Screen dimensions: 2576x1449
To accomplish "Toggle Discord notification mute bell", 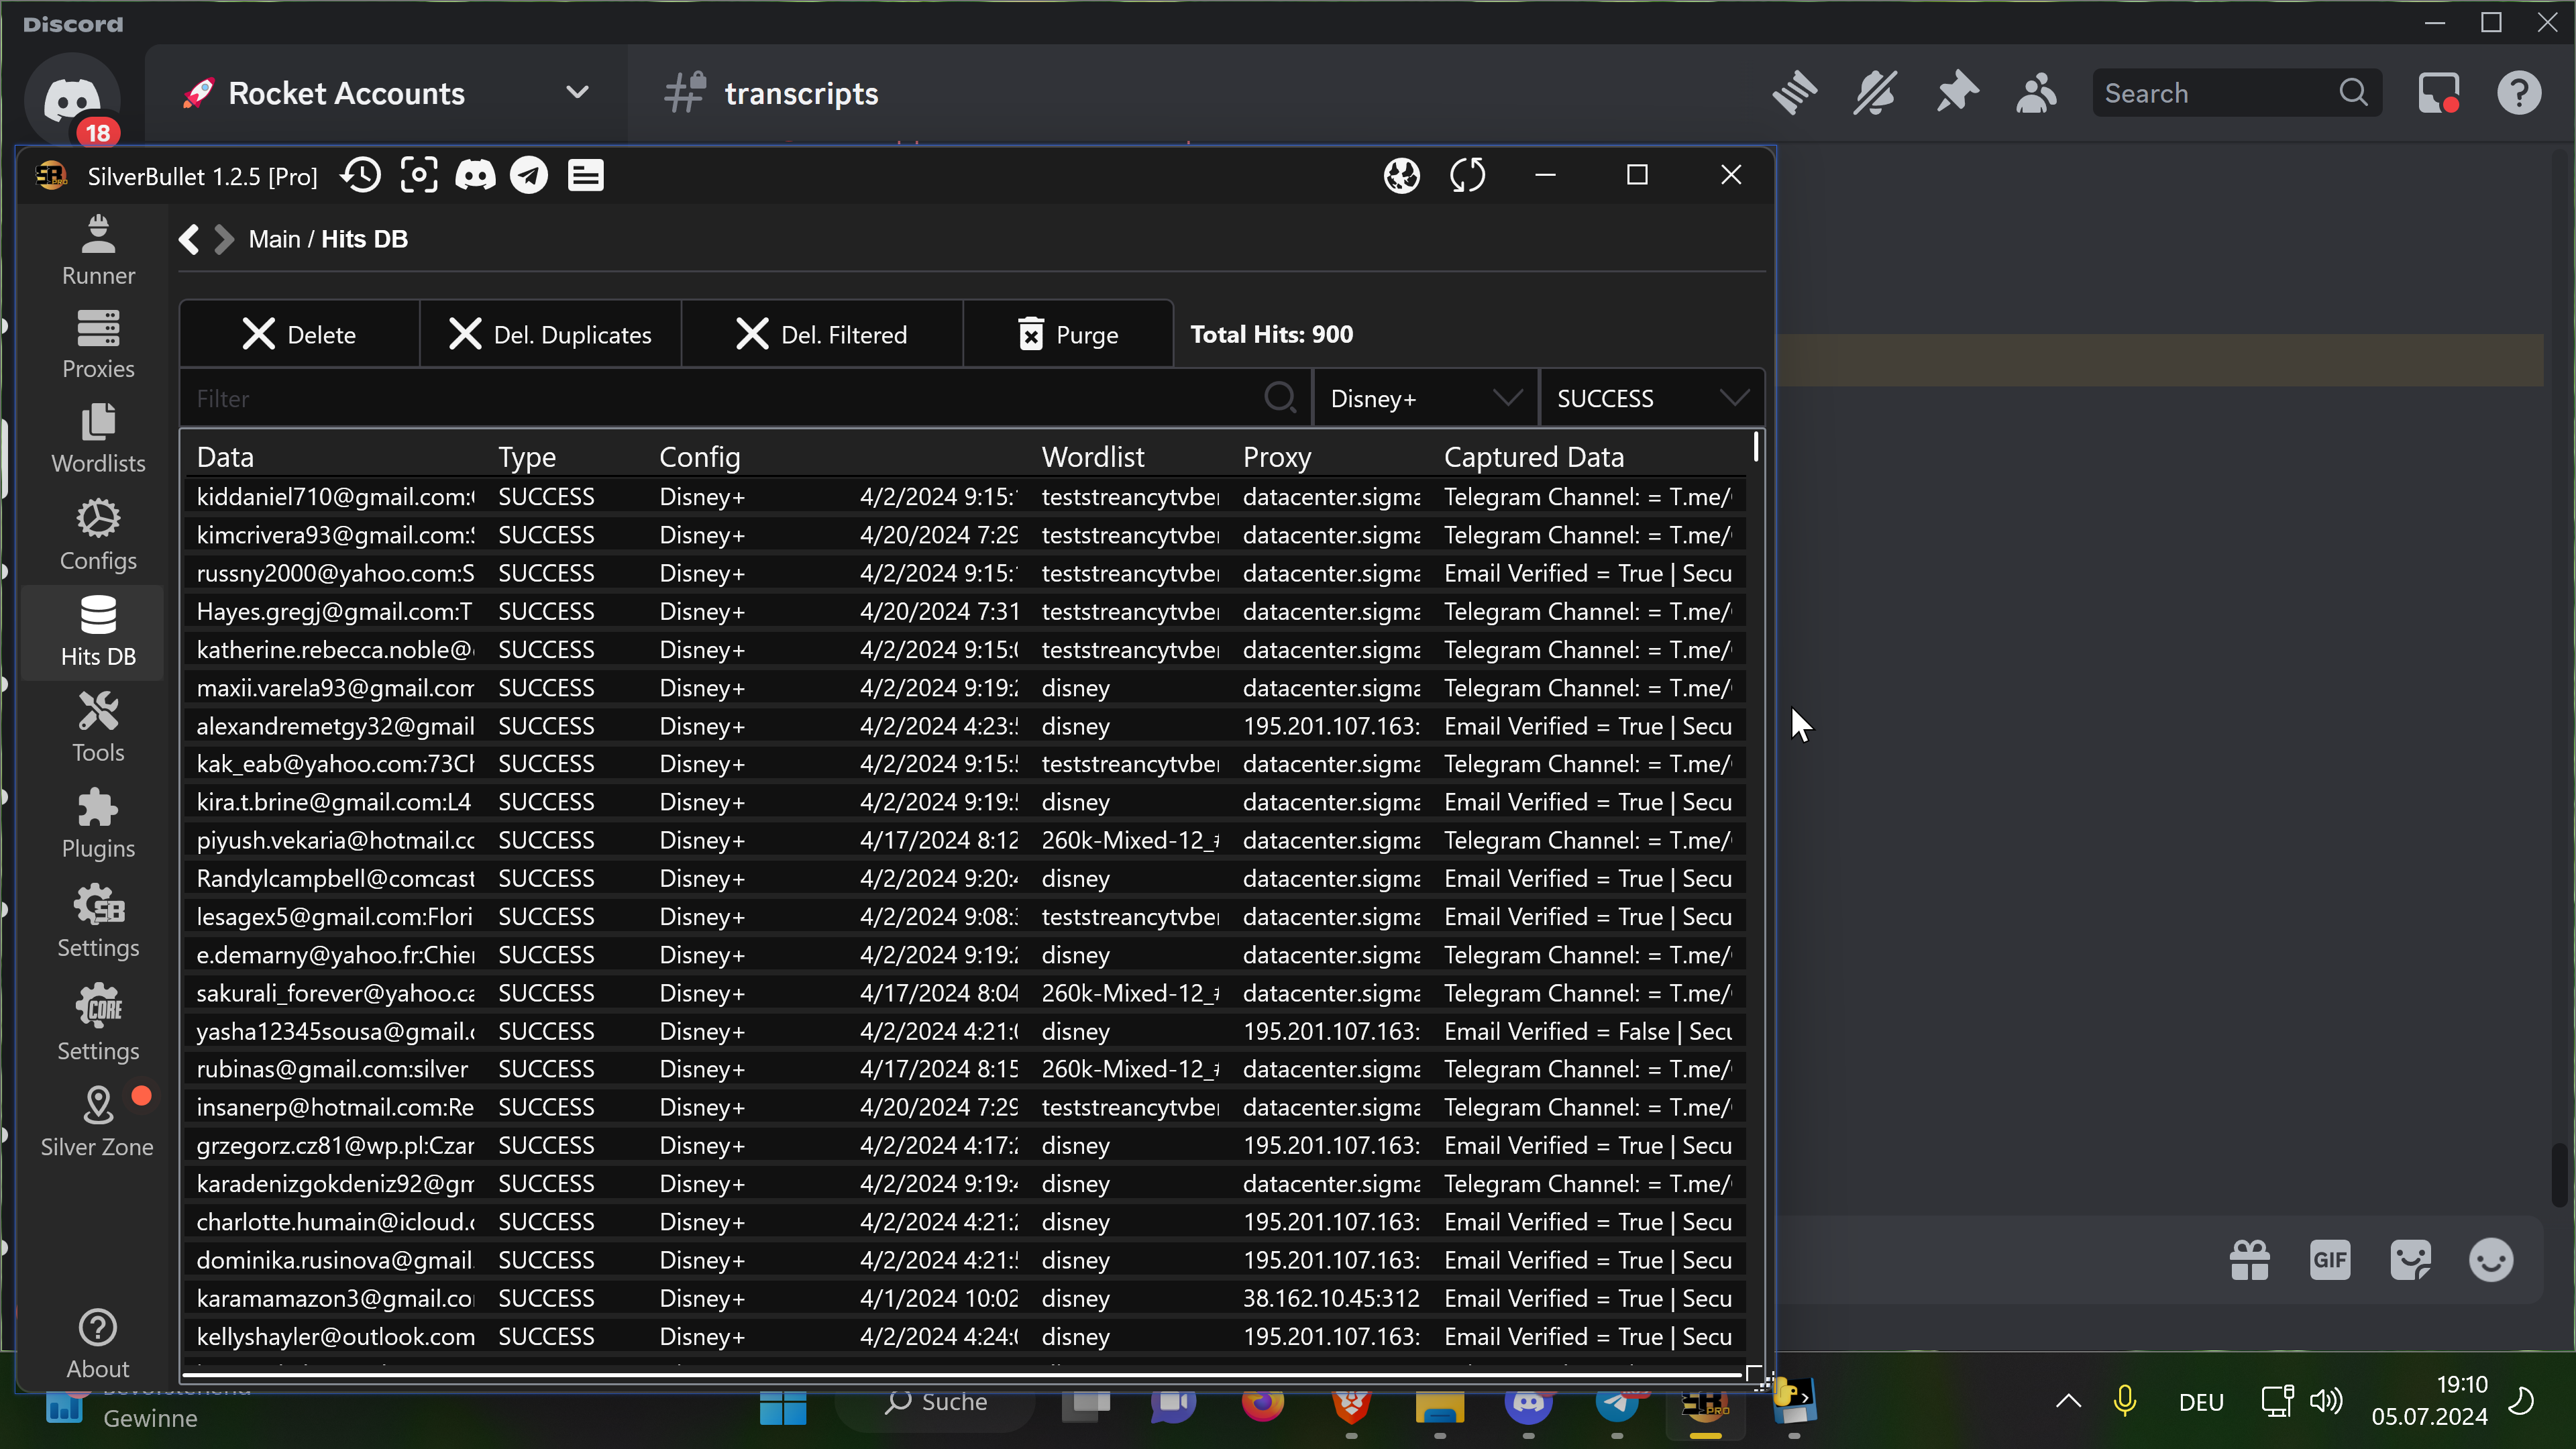I will point(1875,94).
